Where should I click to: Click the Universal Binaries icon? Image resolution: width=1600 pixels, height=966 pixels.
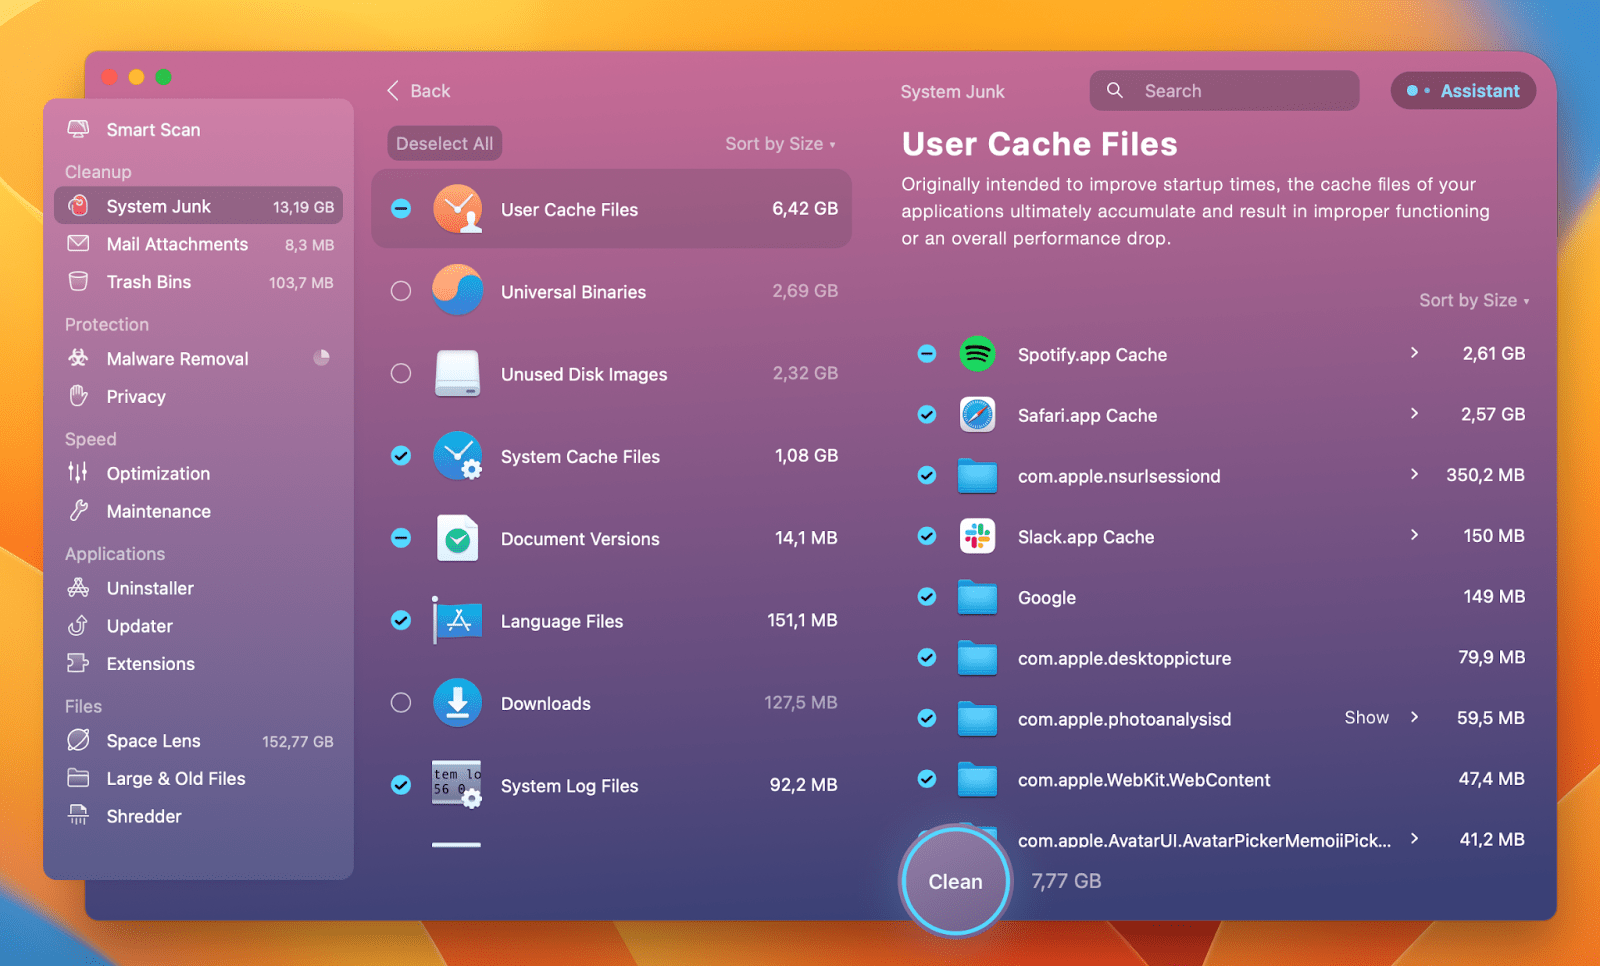click(458, 291)
